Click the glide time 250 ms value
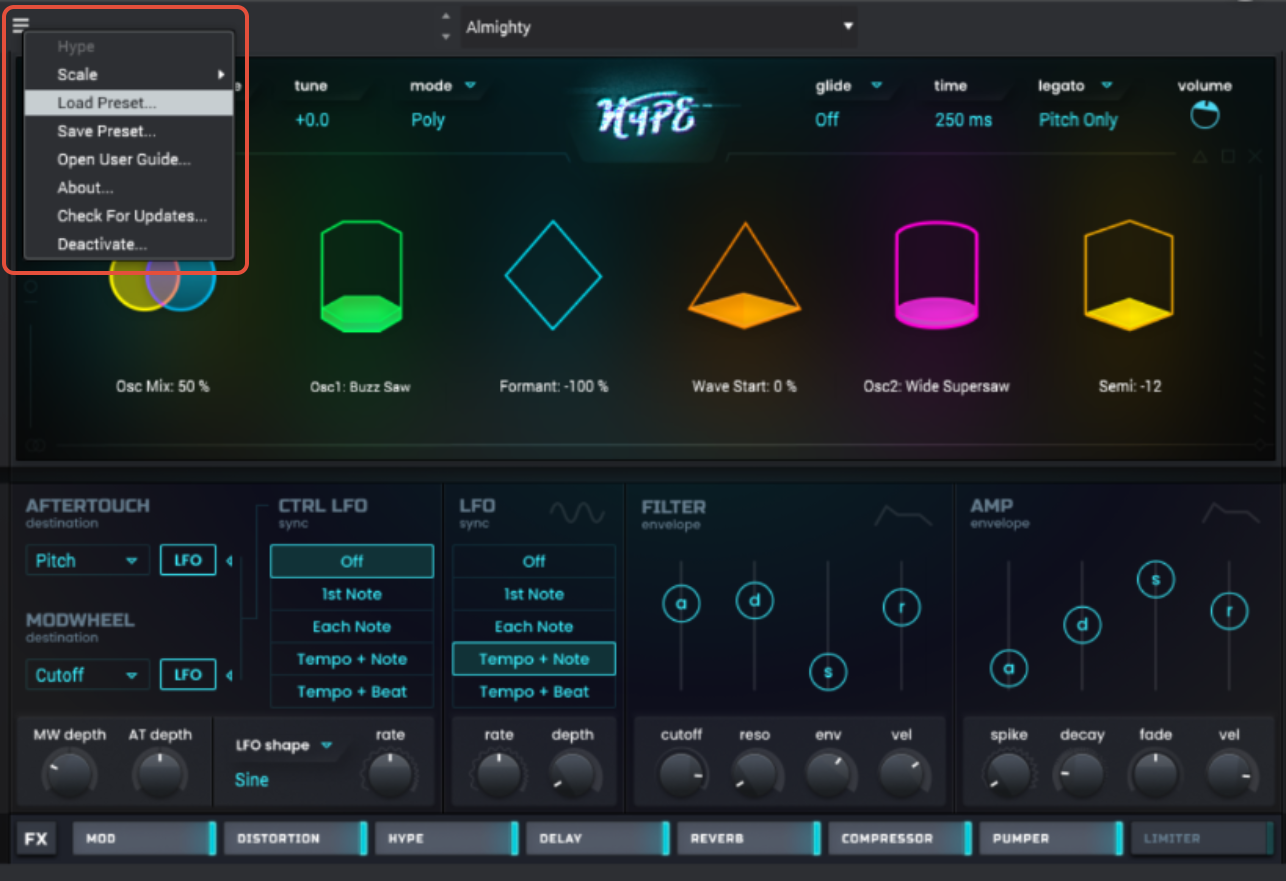The image size is (1286, 881). [964, 120]
